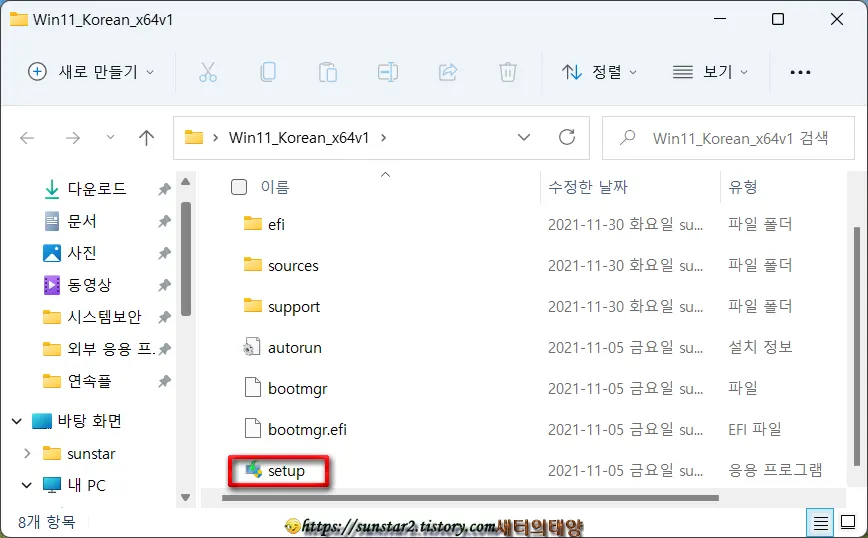Click the Delete trash icon
Image resolution: width=868 pixels, height=538 pixels.
[x=508, y=72]
